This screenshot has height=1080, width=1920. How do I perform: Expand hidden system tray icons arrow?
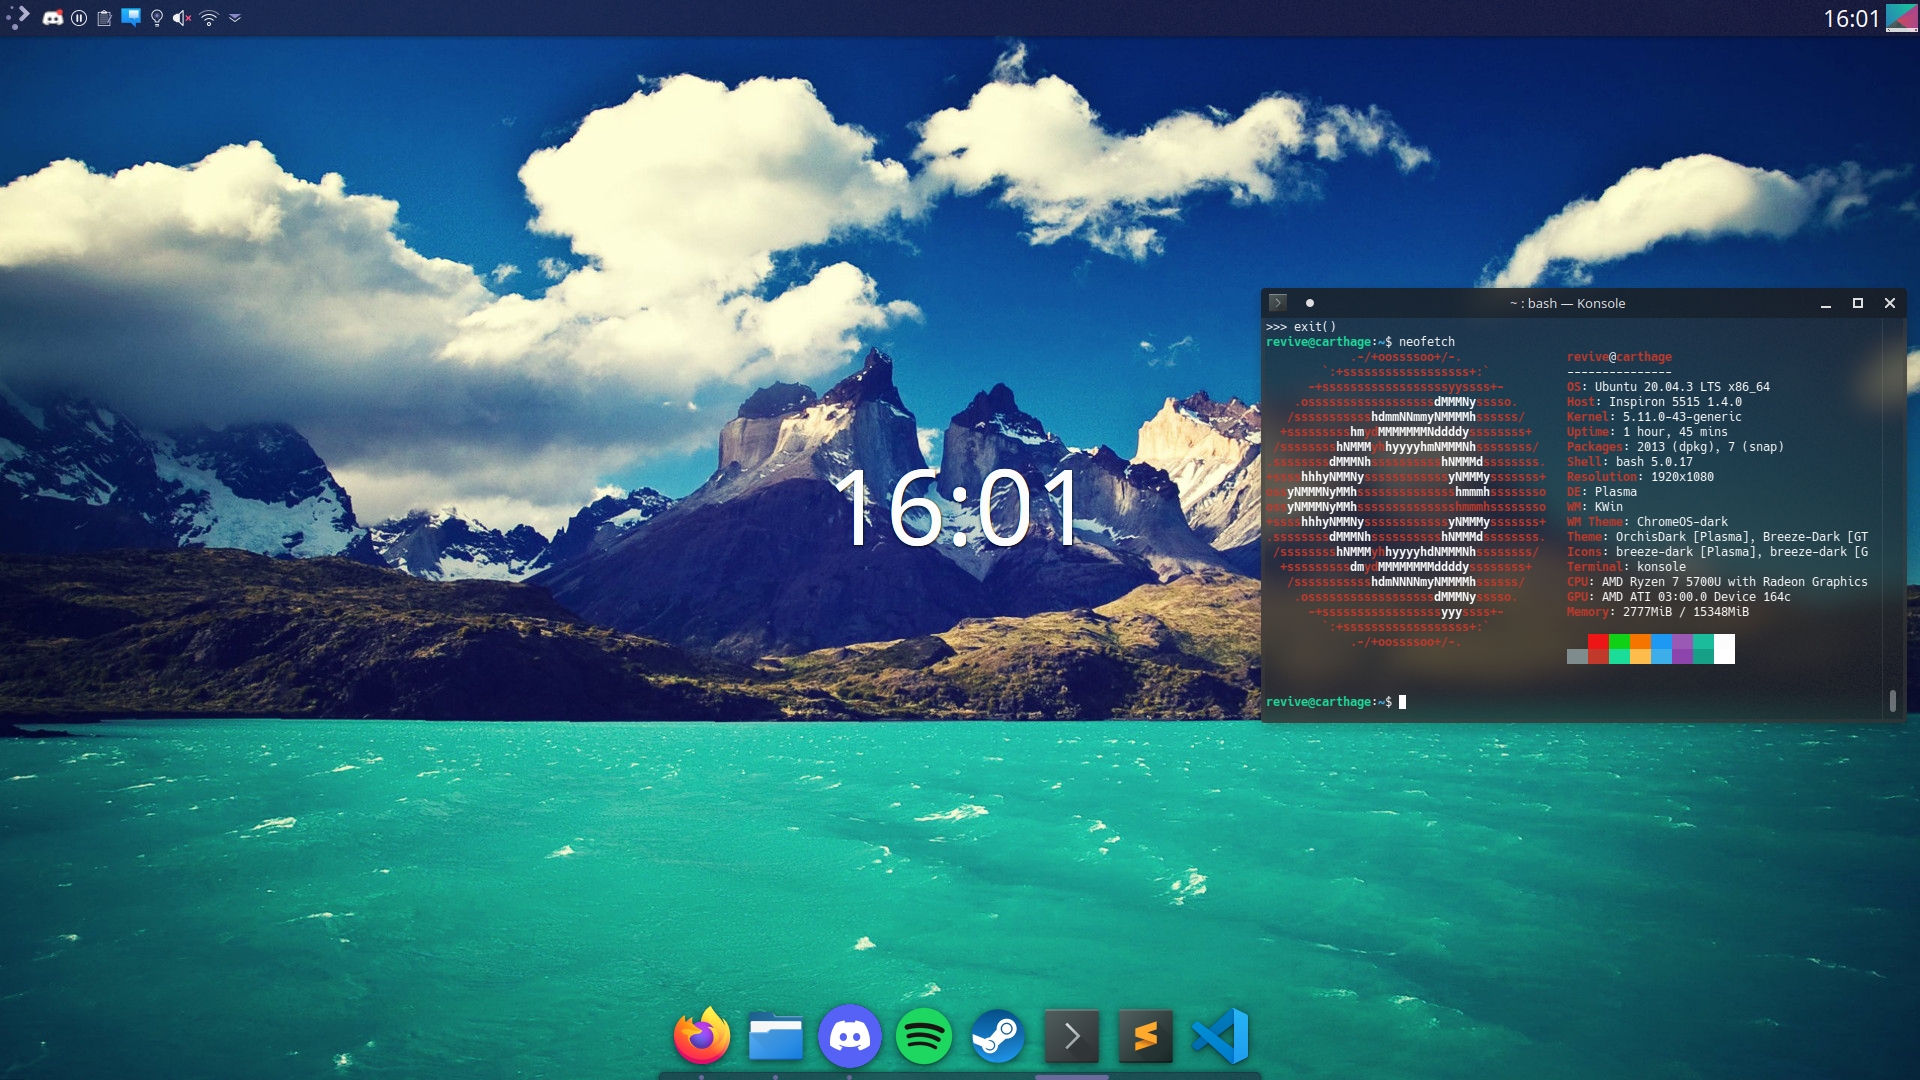tap(235, 18)
